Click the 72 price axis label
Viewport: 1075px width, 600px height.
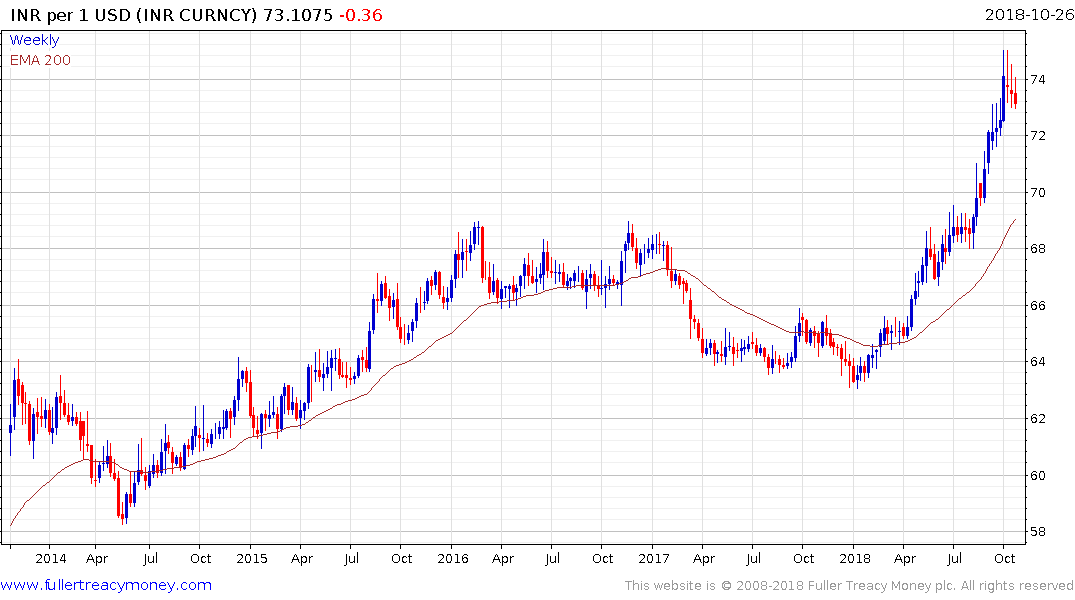[1038, 136]
